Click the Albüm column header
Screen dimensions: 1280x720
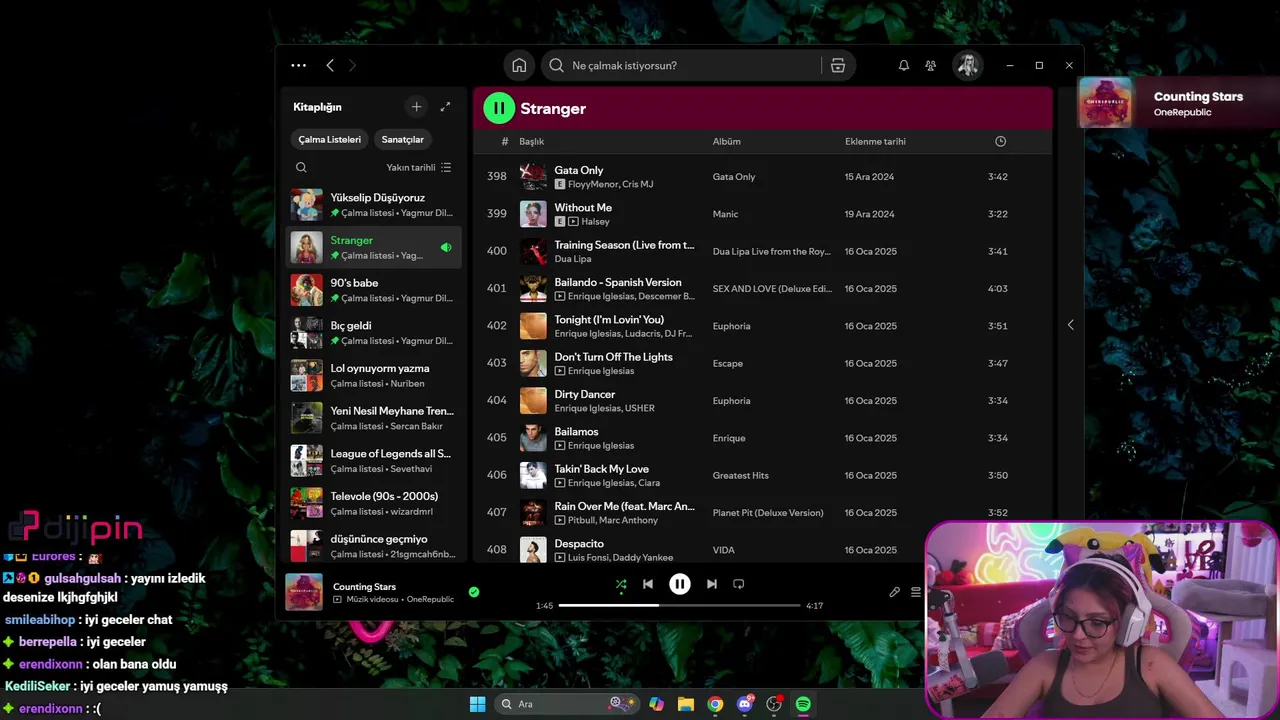pos(726,142)
